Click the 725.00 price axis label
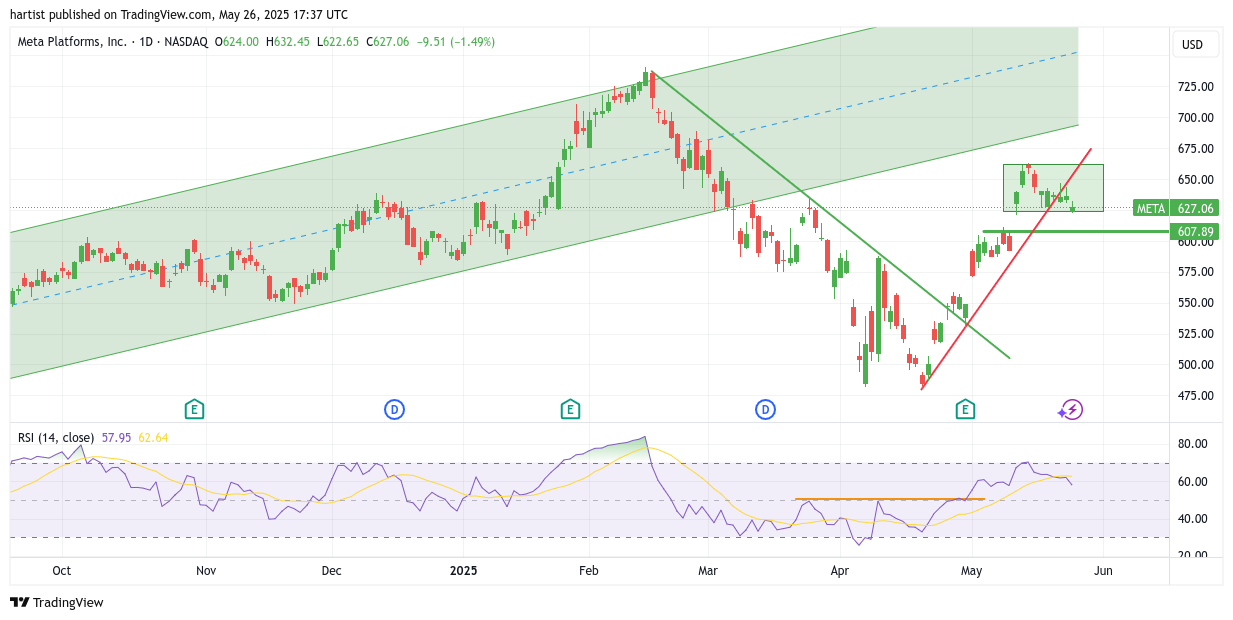Screen dimensions: 1233x620 pyautogui.click(x=1195, y=87)
